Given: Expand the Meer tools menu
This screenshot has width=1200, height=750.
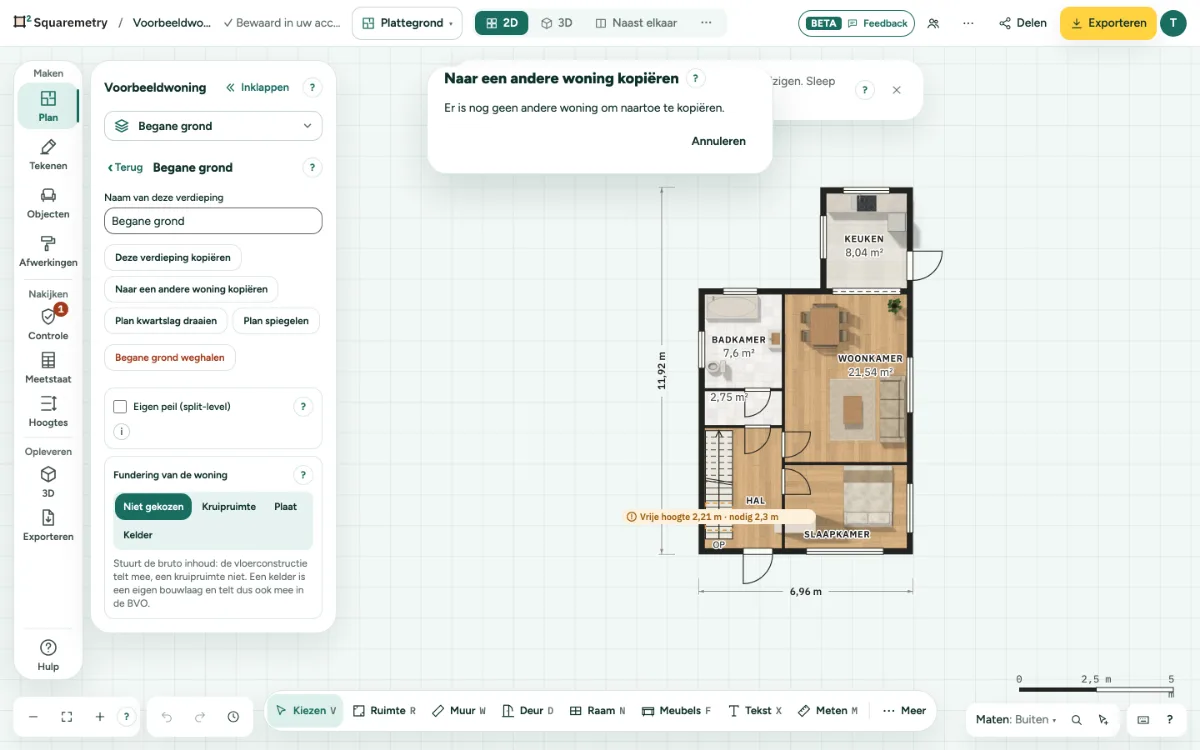Looking at the screenshot, I should point(904,711).
